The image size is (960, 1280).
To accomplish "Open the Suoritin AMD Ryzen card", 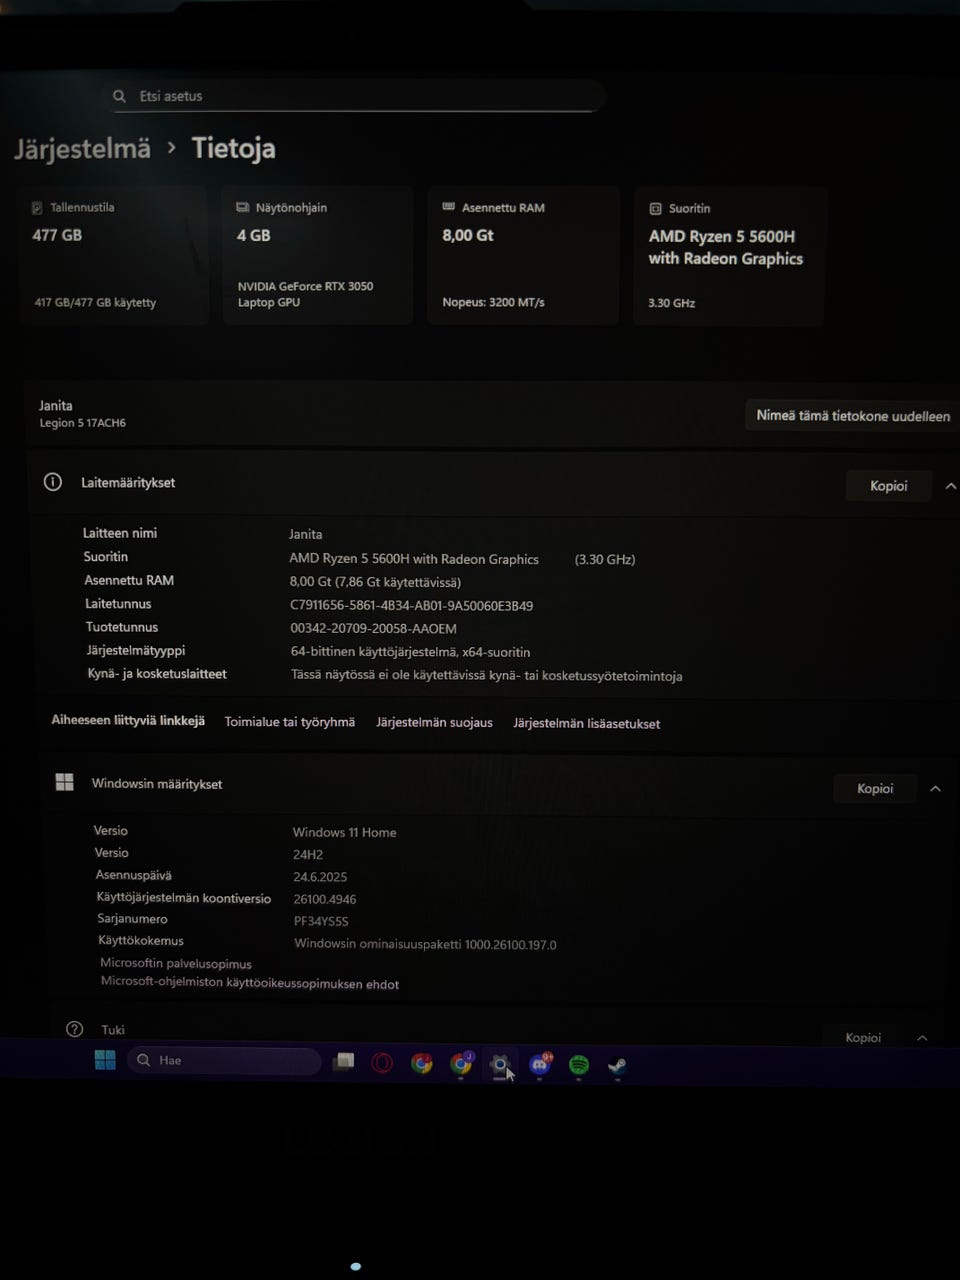I will coord(729,256).
